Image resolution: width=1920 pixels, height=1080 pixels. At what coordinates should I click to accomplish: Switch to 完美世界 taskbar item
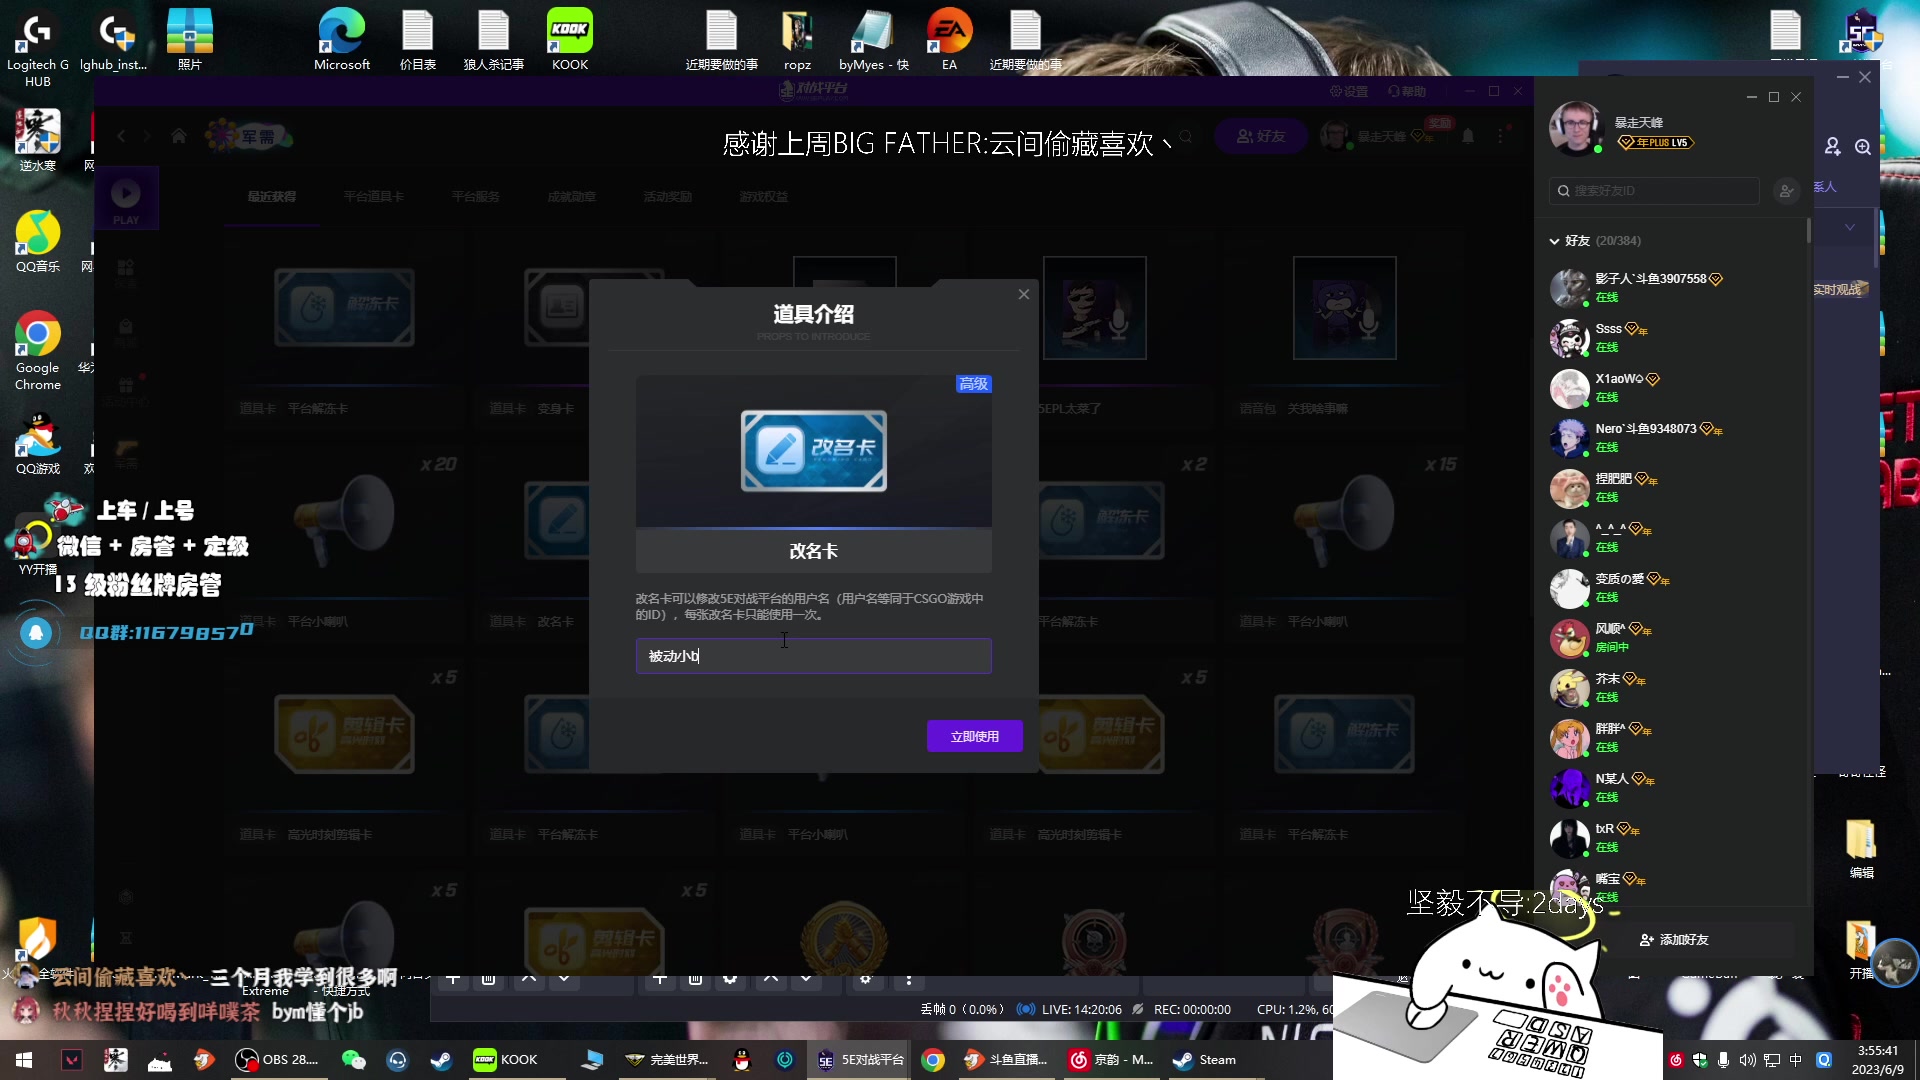click(666, 1060)
